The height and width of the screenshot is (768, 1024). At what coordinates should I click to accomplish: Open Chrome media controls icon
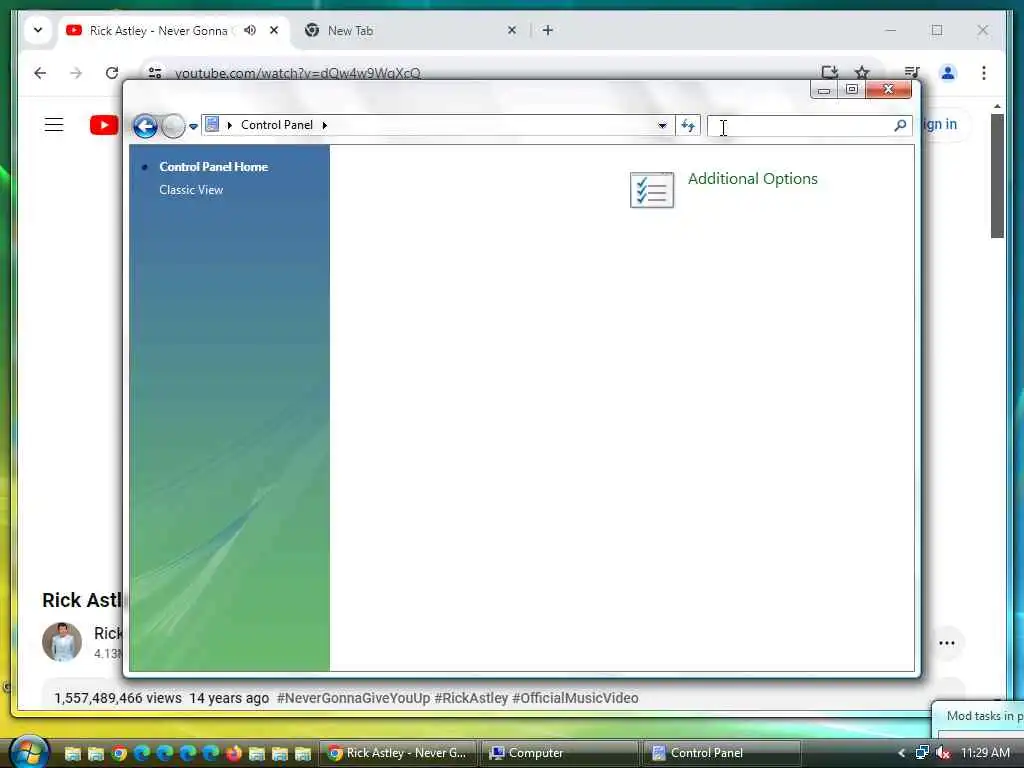pyautogui.click(x=912, y=72)
